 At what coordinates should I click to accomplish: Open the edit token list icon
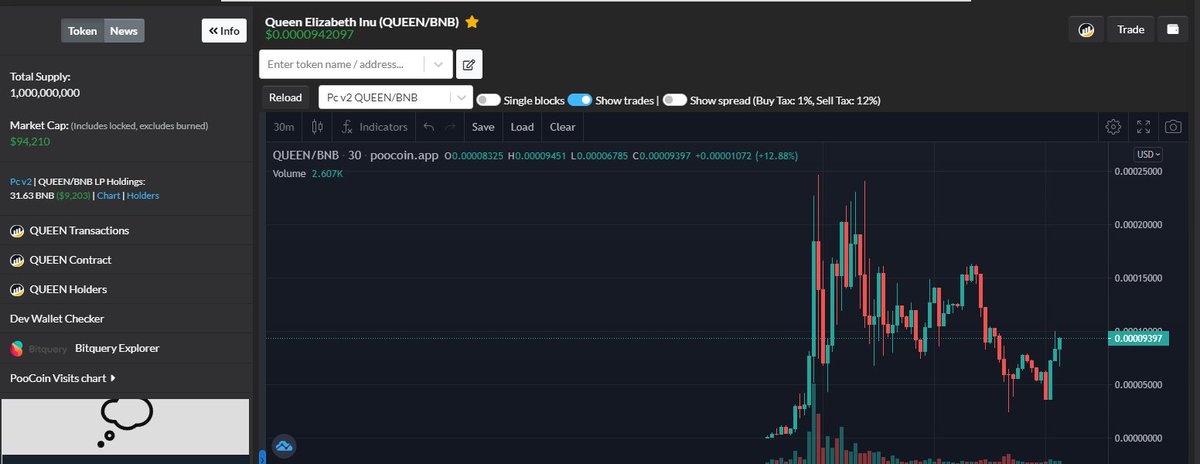[x=469, y=65]
